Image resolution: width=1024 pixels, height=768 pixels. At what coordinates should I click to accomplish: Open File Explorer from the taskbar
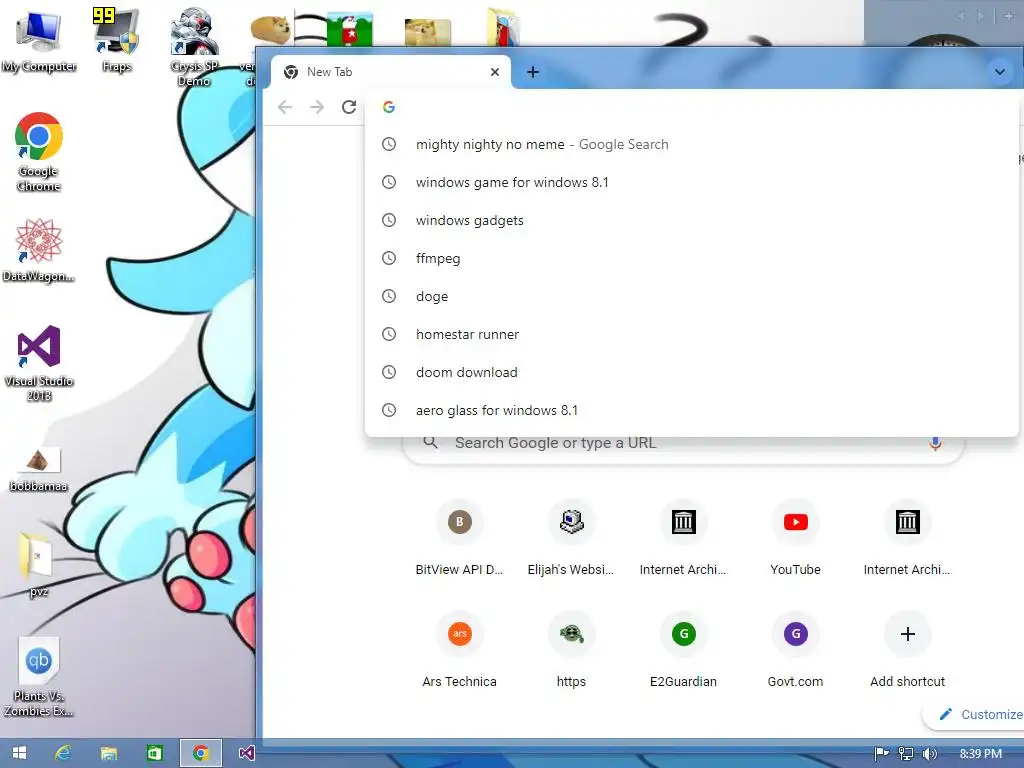108,753
